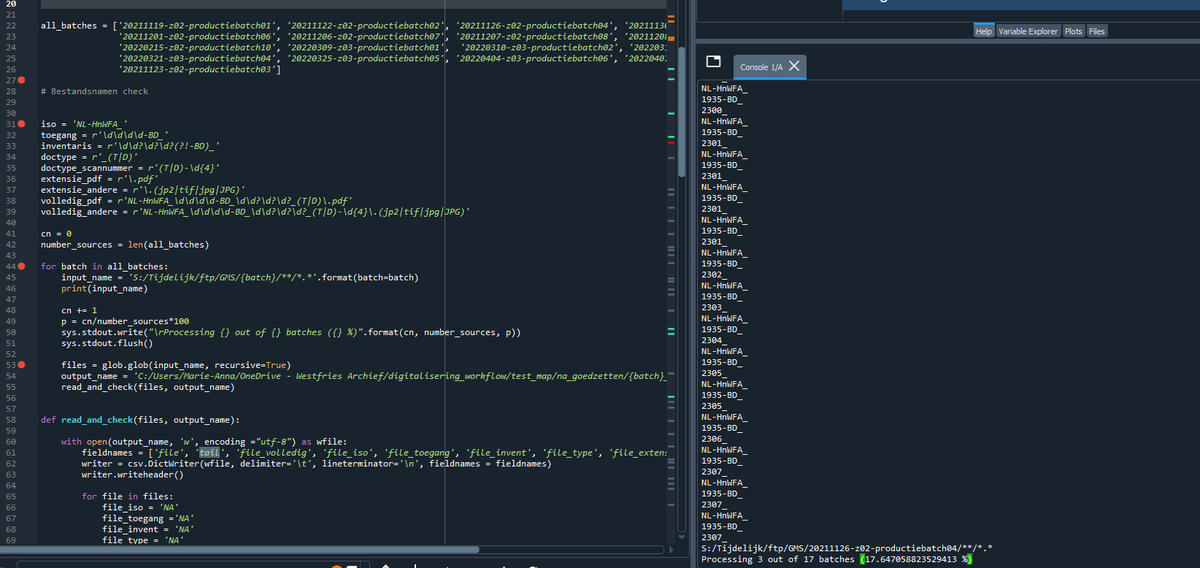Click the 'p = cn/number_sources*100' line
The height and width of the screenshot is (568, 1200).
click(x=126, y=321)
